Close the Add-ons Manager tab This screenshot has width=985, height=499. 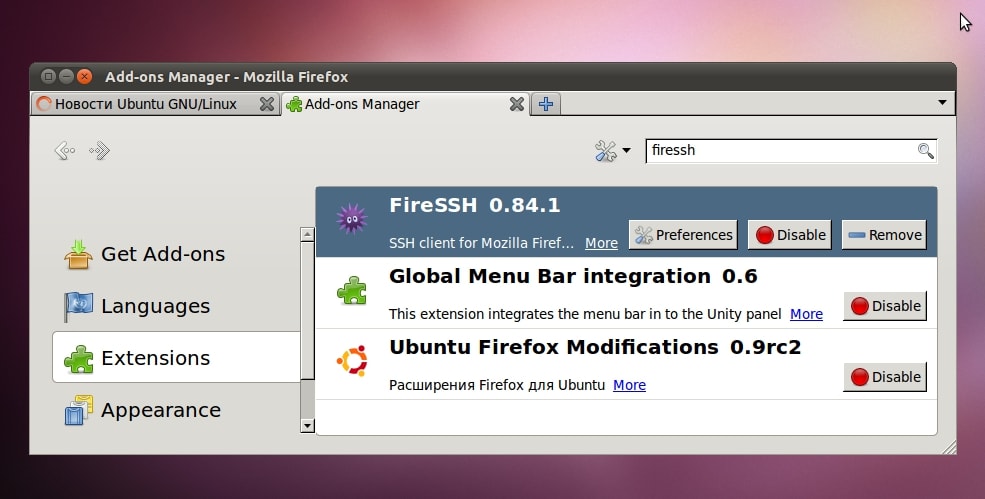tap(517, 104)
